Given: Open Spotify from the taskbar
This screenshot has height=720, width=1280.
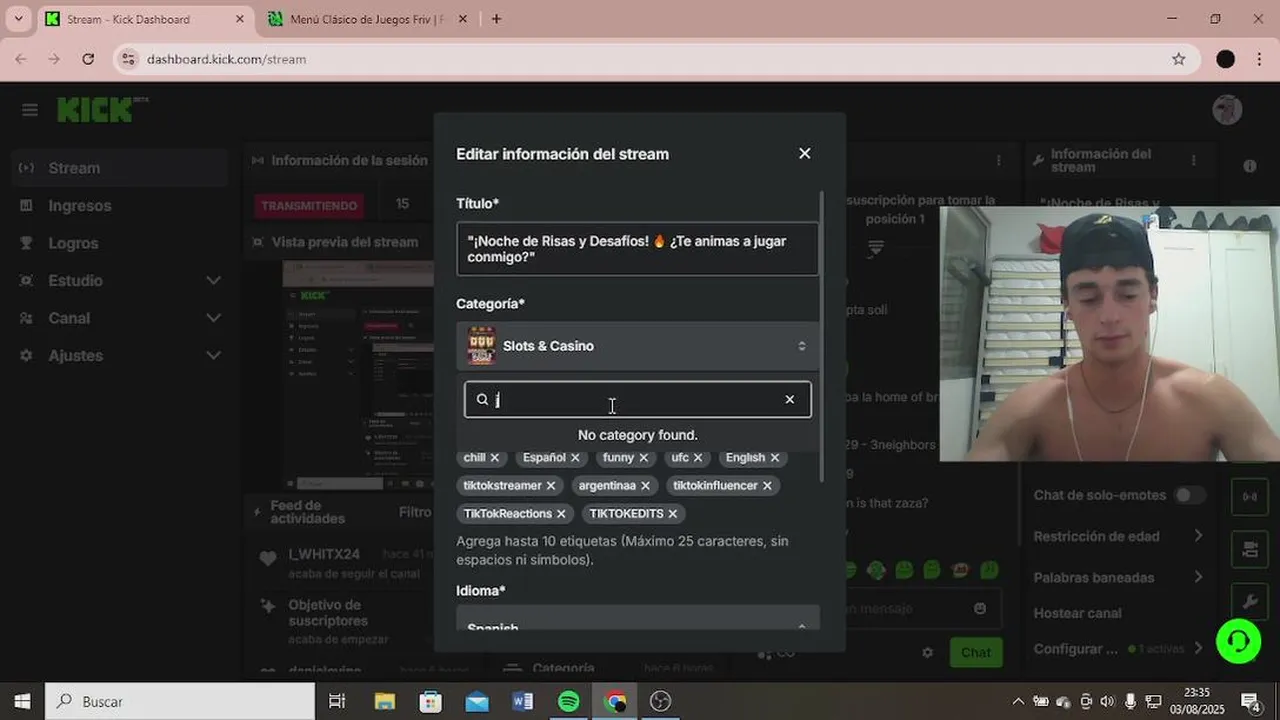Looking at the screenshot, I should [x=569, y=701].
